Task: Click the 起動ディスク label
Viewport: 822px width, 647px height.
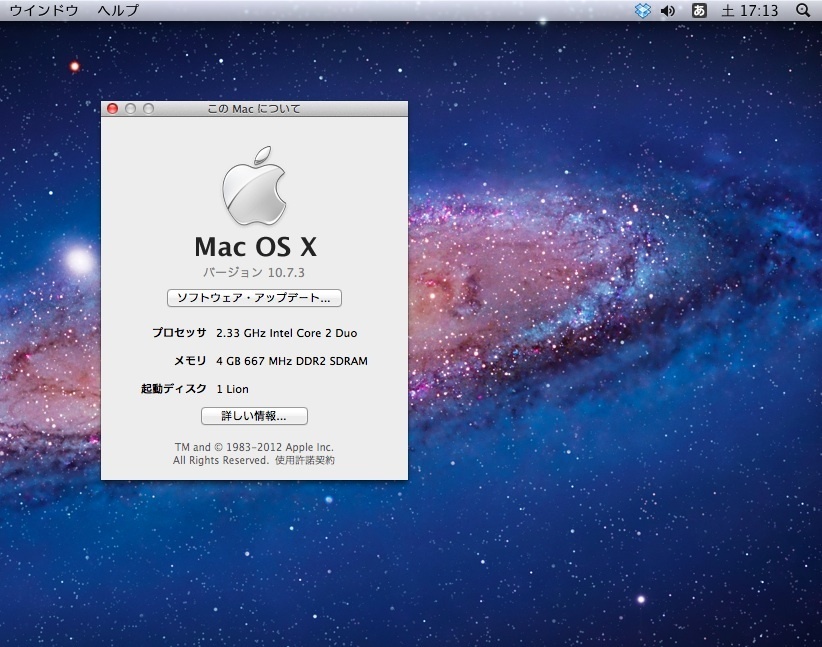Action: [x=174, y=389]
